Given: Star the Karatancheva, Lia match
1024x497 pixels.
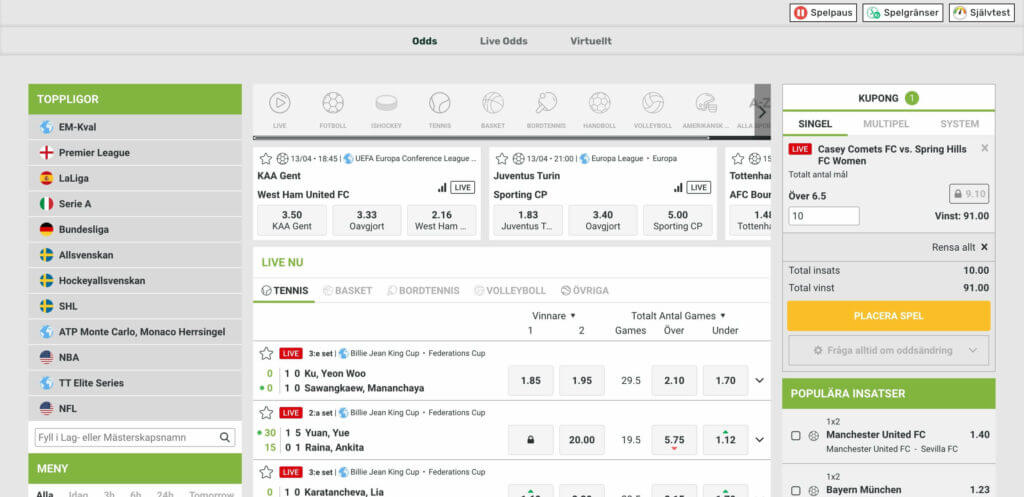Looking at the screenshot, I should 266,472.
